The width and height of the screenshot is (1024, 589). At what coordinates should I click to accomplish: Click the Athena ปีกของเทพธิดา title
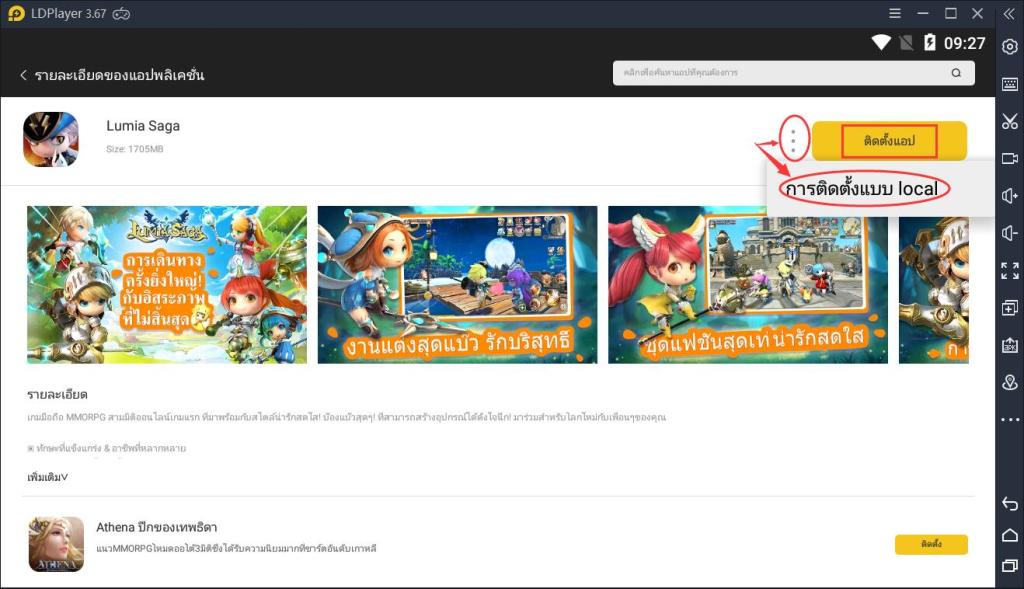coord(157,527)
